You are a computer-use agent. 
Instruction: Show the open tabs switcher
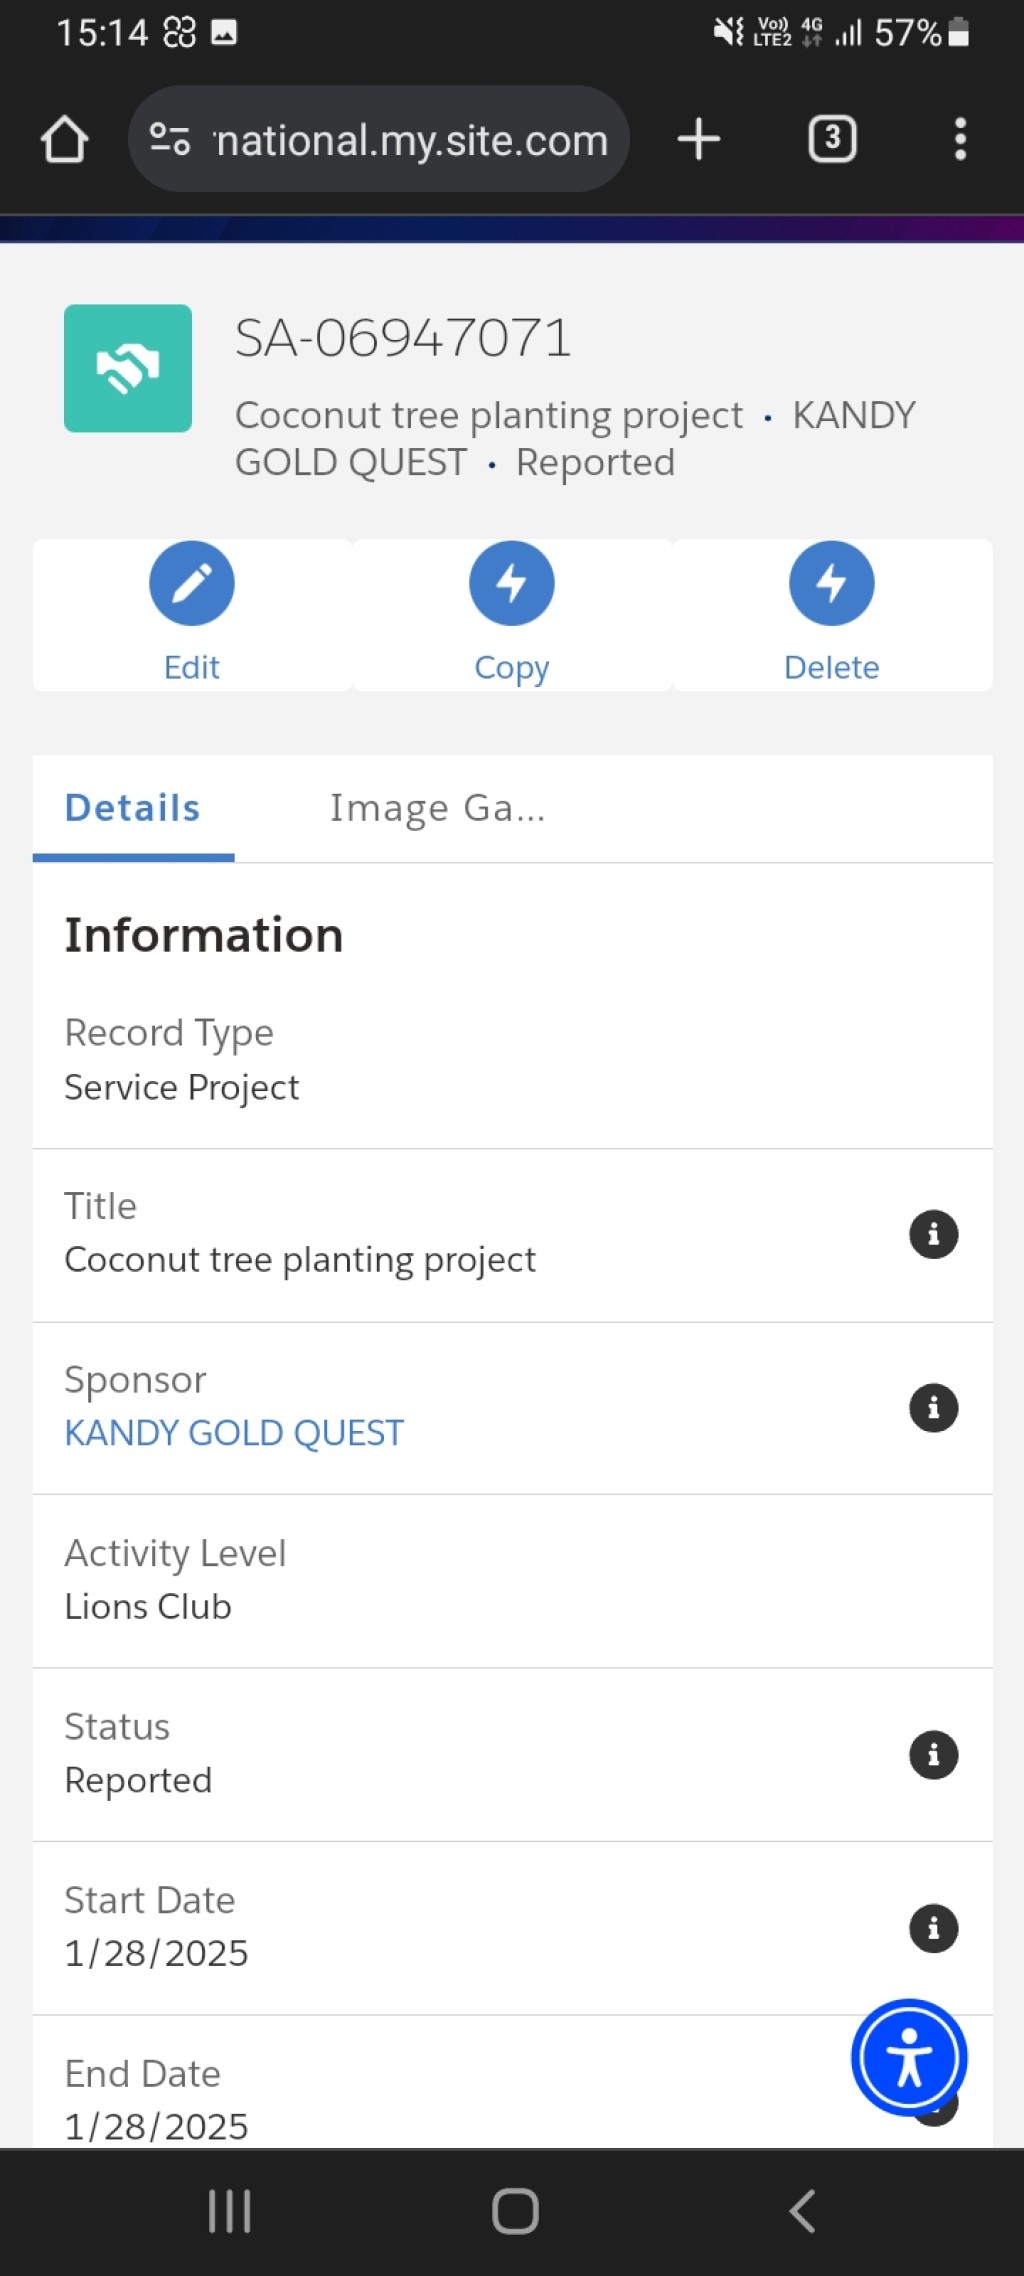(x=832, y=139)
